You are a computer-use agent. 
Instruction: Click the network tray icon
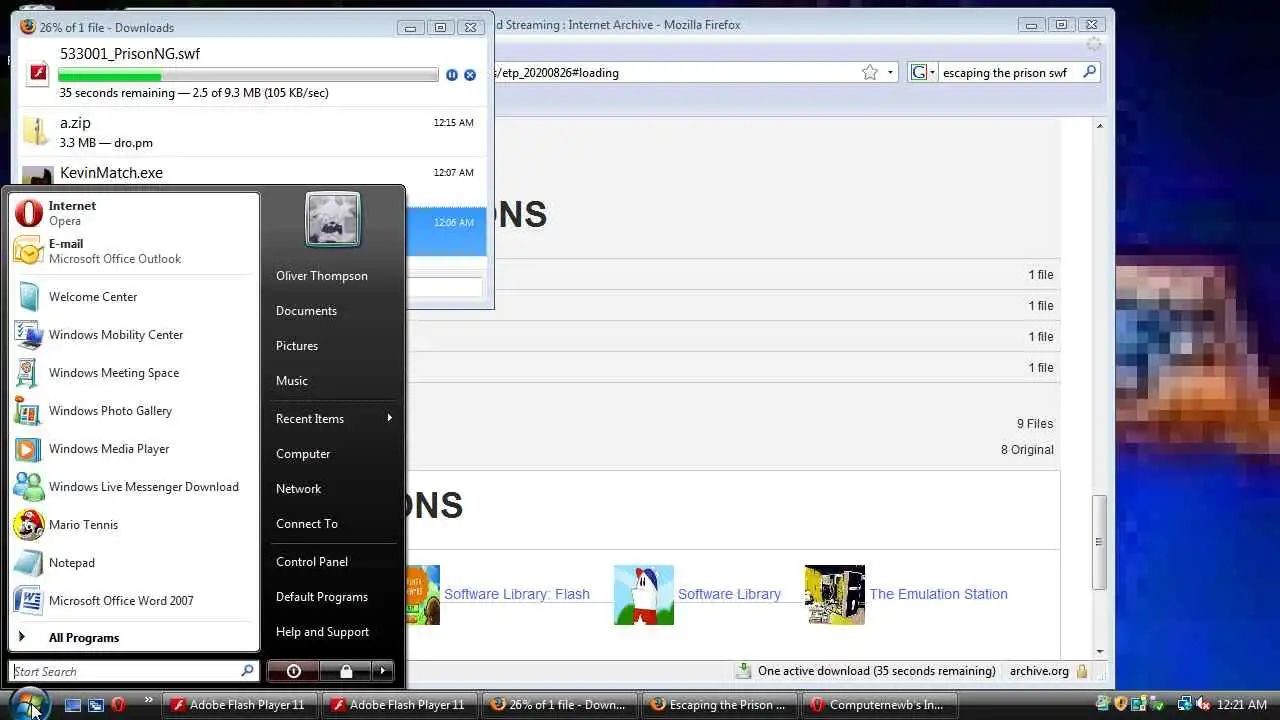tap(1185, 704)
